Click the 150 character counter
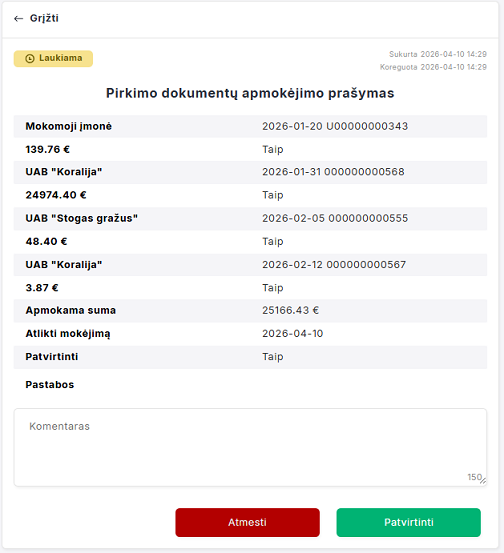504x553 pixels. (474, 477)
